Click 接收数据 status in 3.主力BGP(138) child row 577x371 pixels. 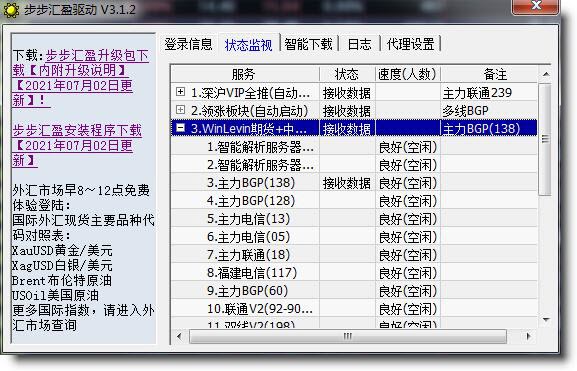click(347, 183)
